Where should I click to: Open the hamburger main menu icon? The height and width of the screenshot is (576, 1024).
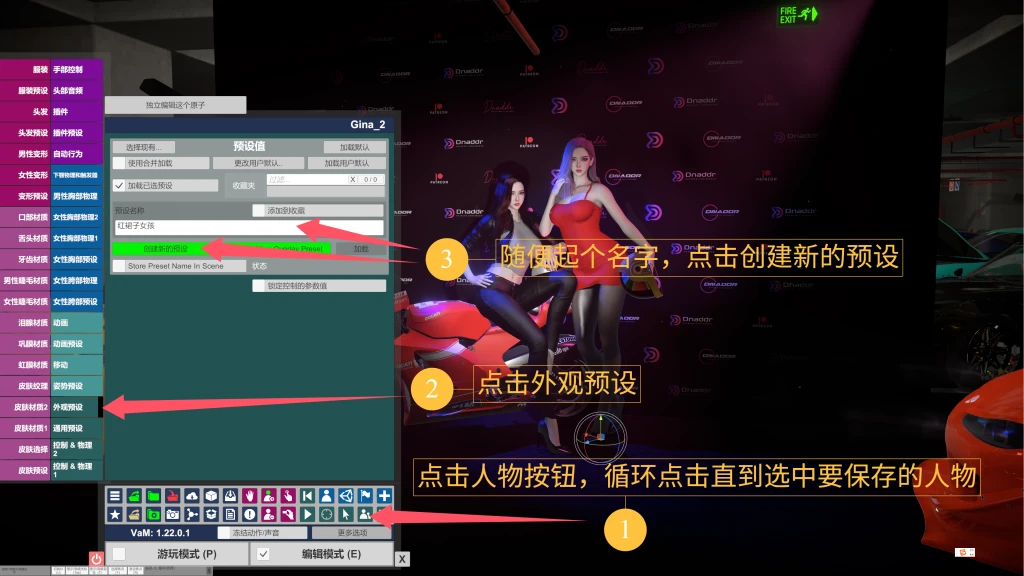115,495
